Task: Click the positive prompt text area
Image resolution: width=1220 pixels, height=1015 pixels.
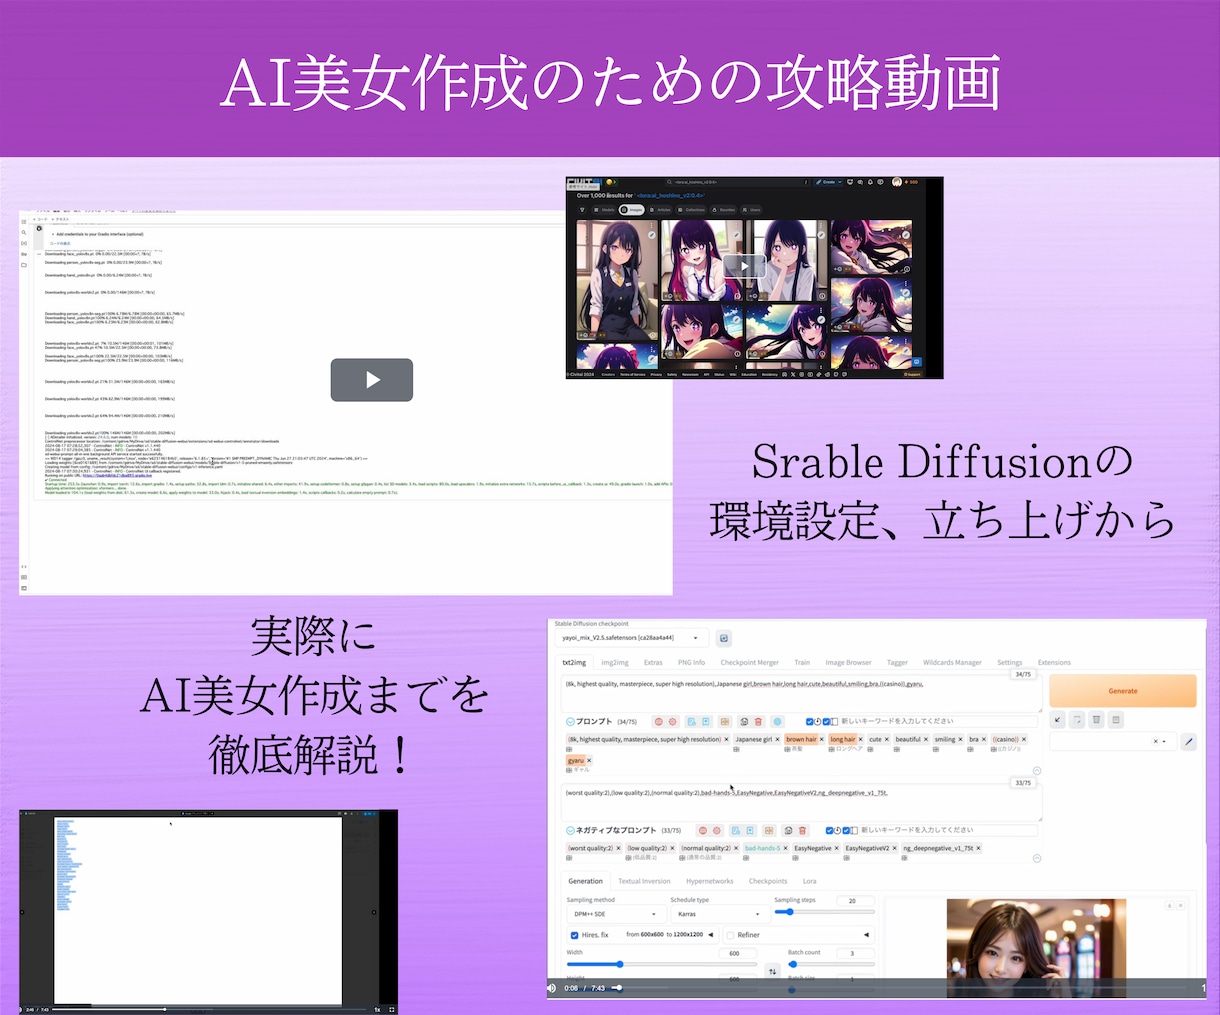Action: (801, 693)
